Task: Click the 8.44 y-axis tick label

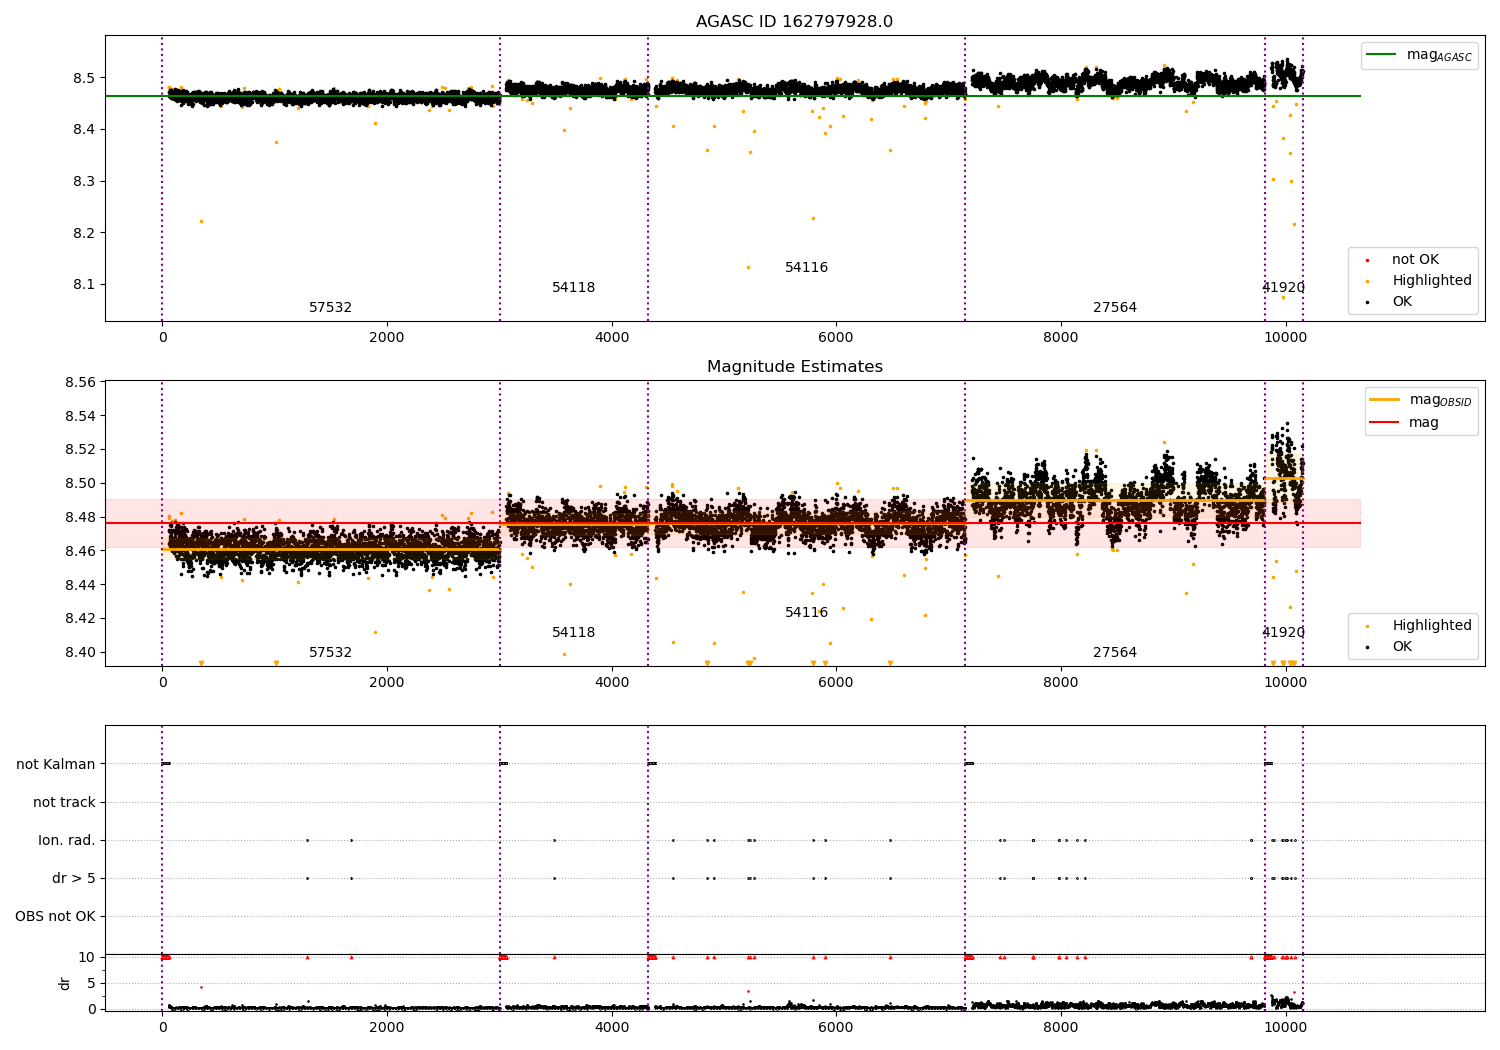Action: pyautogui.click(x=80, y=585)
